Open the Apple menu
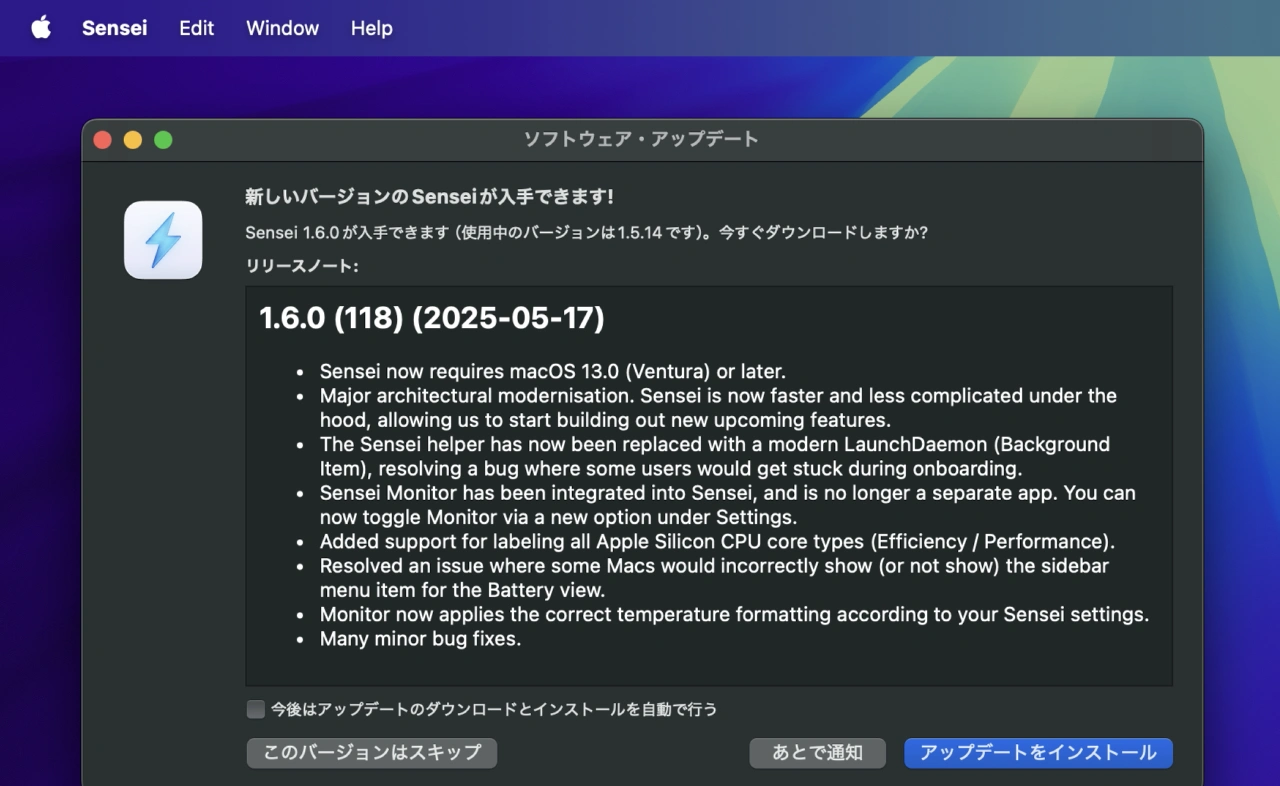The image size is (1280, 786). [41, 28]
